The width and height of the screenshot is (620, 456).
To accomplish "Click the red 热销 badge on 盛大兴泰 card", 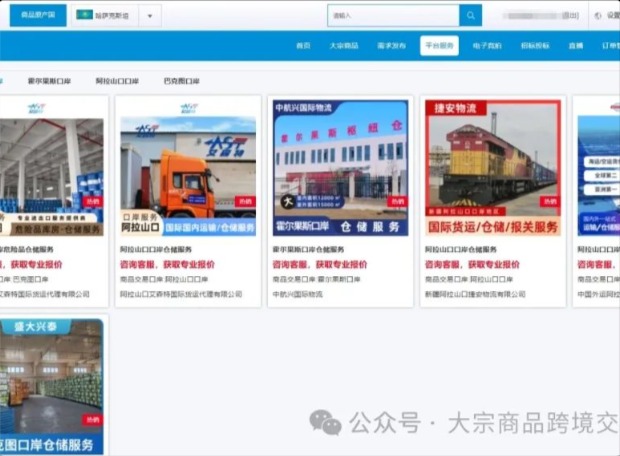I will tap(93, 420).
